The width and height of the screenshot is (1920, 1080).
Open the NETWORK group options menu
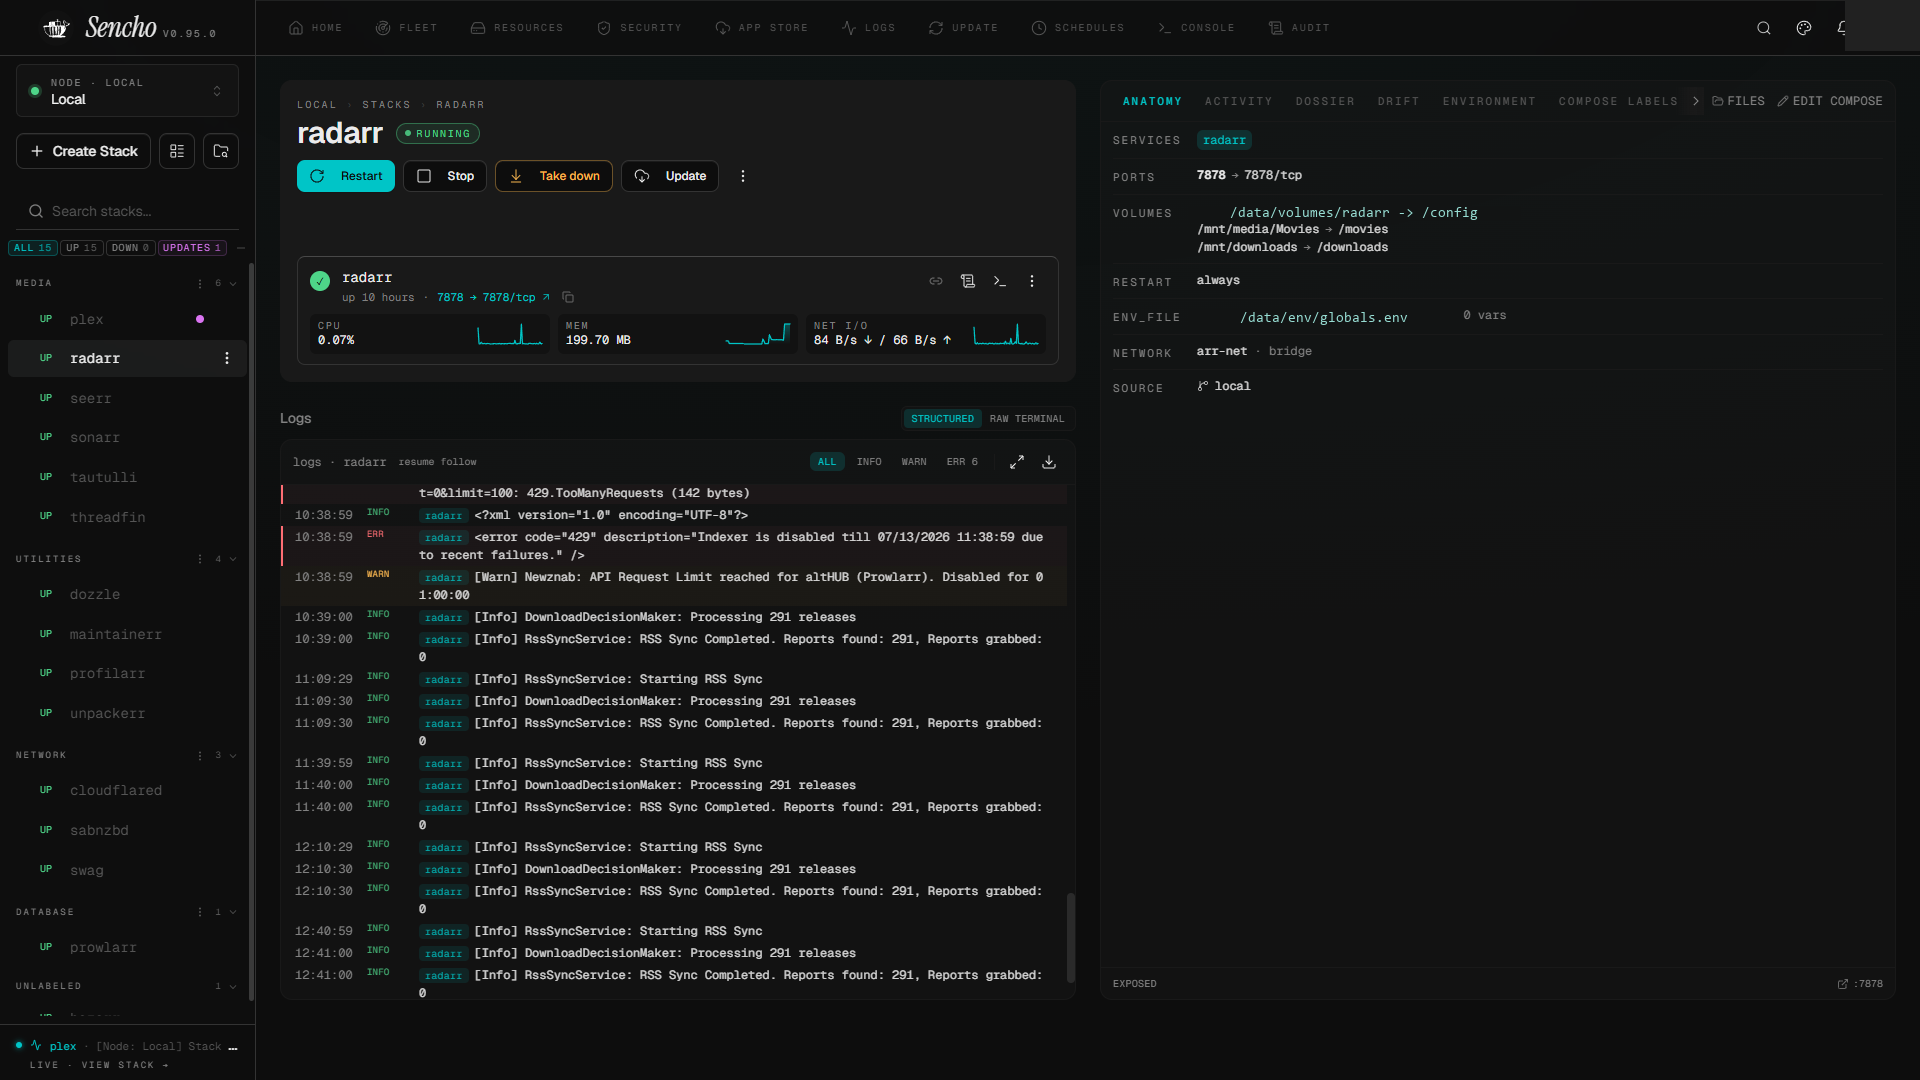coord(200,755)
